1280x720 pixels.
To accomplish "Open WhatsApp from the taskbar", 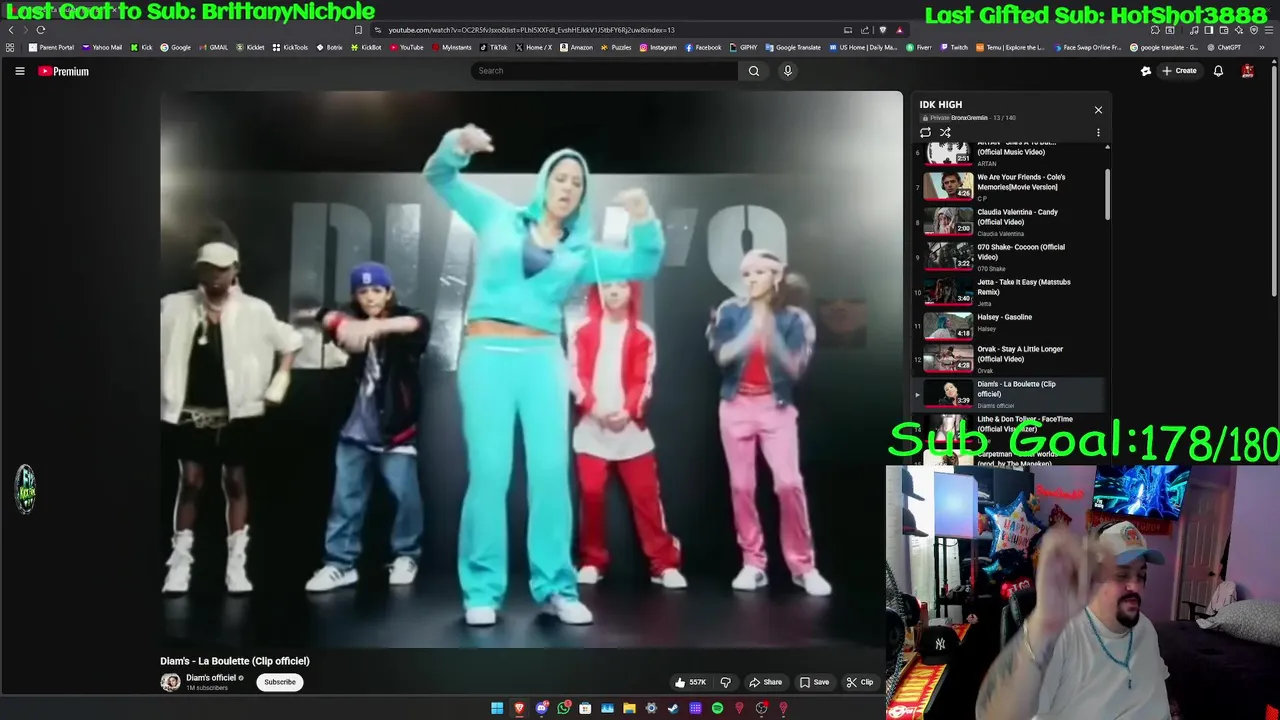I will (563, 708).
